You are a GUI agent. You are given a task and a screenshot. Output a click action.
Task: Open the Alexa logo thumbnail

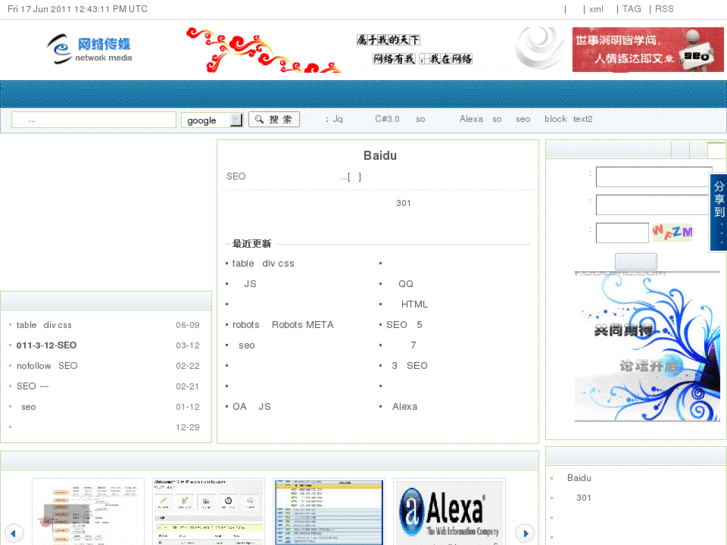tap(449, 512)
